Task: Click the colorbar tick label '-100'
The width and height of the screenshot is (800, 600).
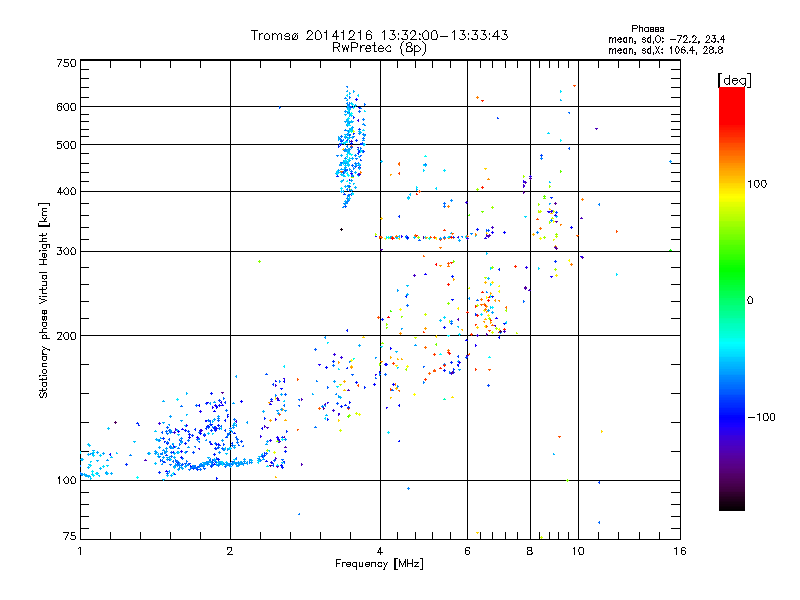Action: [x=761, y=417]
